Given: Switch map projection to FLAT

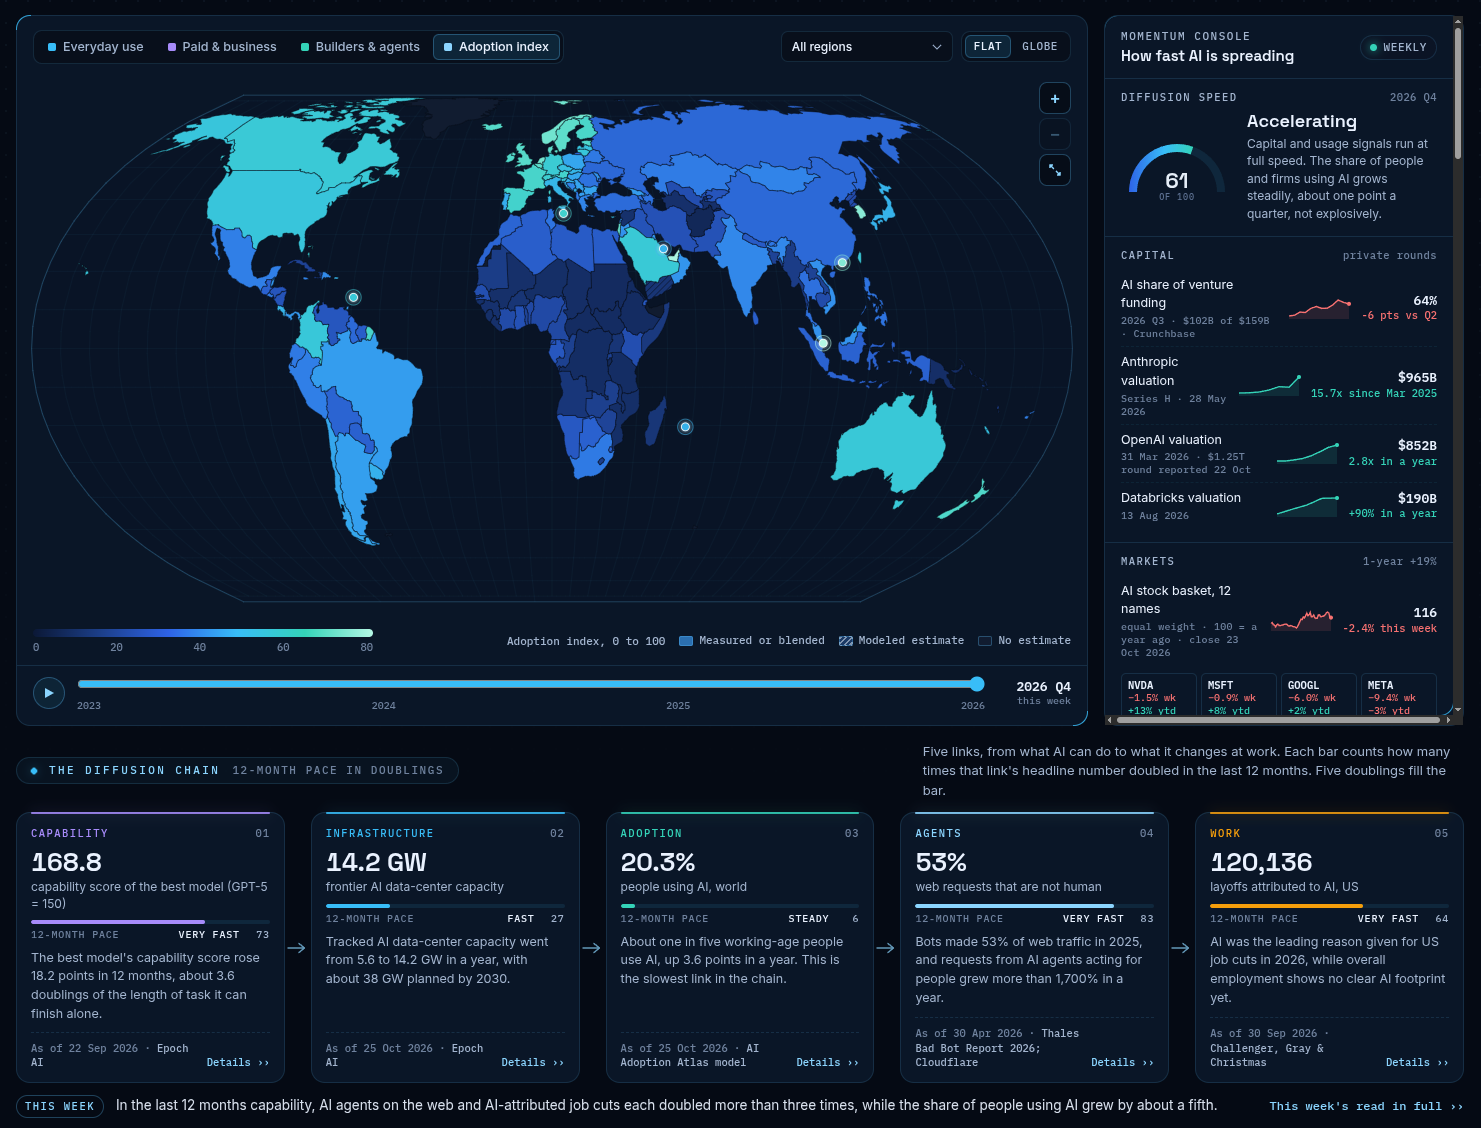Looking at the screenshot, I should pyautogui.click(x=987, y=47).
